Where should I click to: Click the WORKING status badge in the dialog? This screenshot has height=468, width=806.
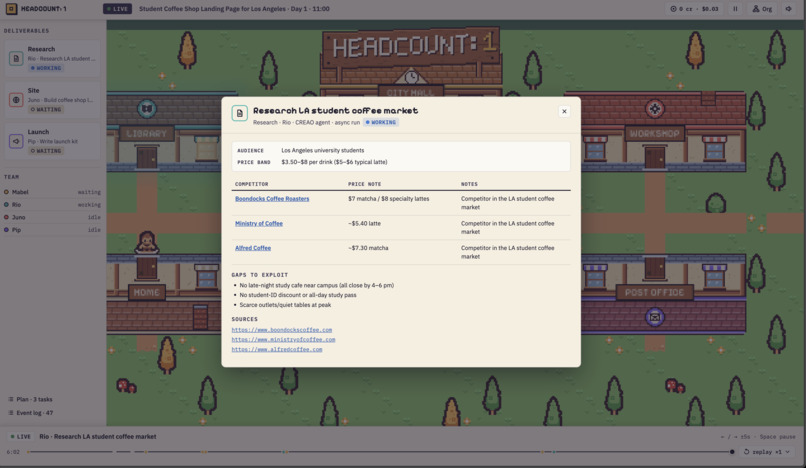pyautogui.click(x=381, y=122)
